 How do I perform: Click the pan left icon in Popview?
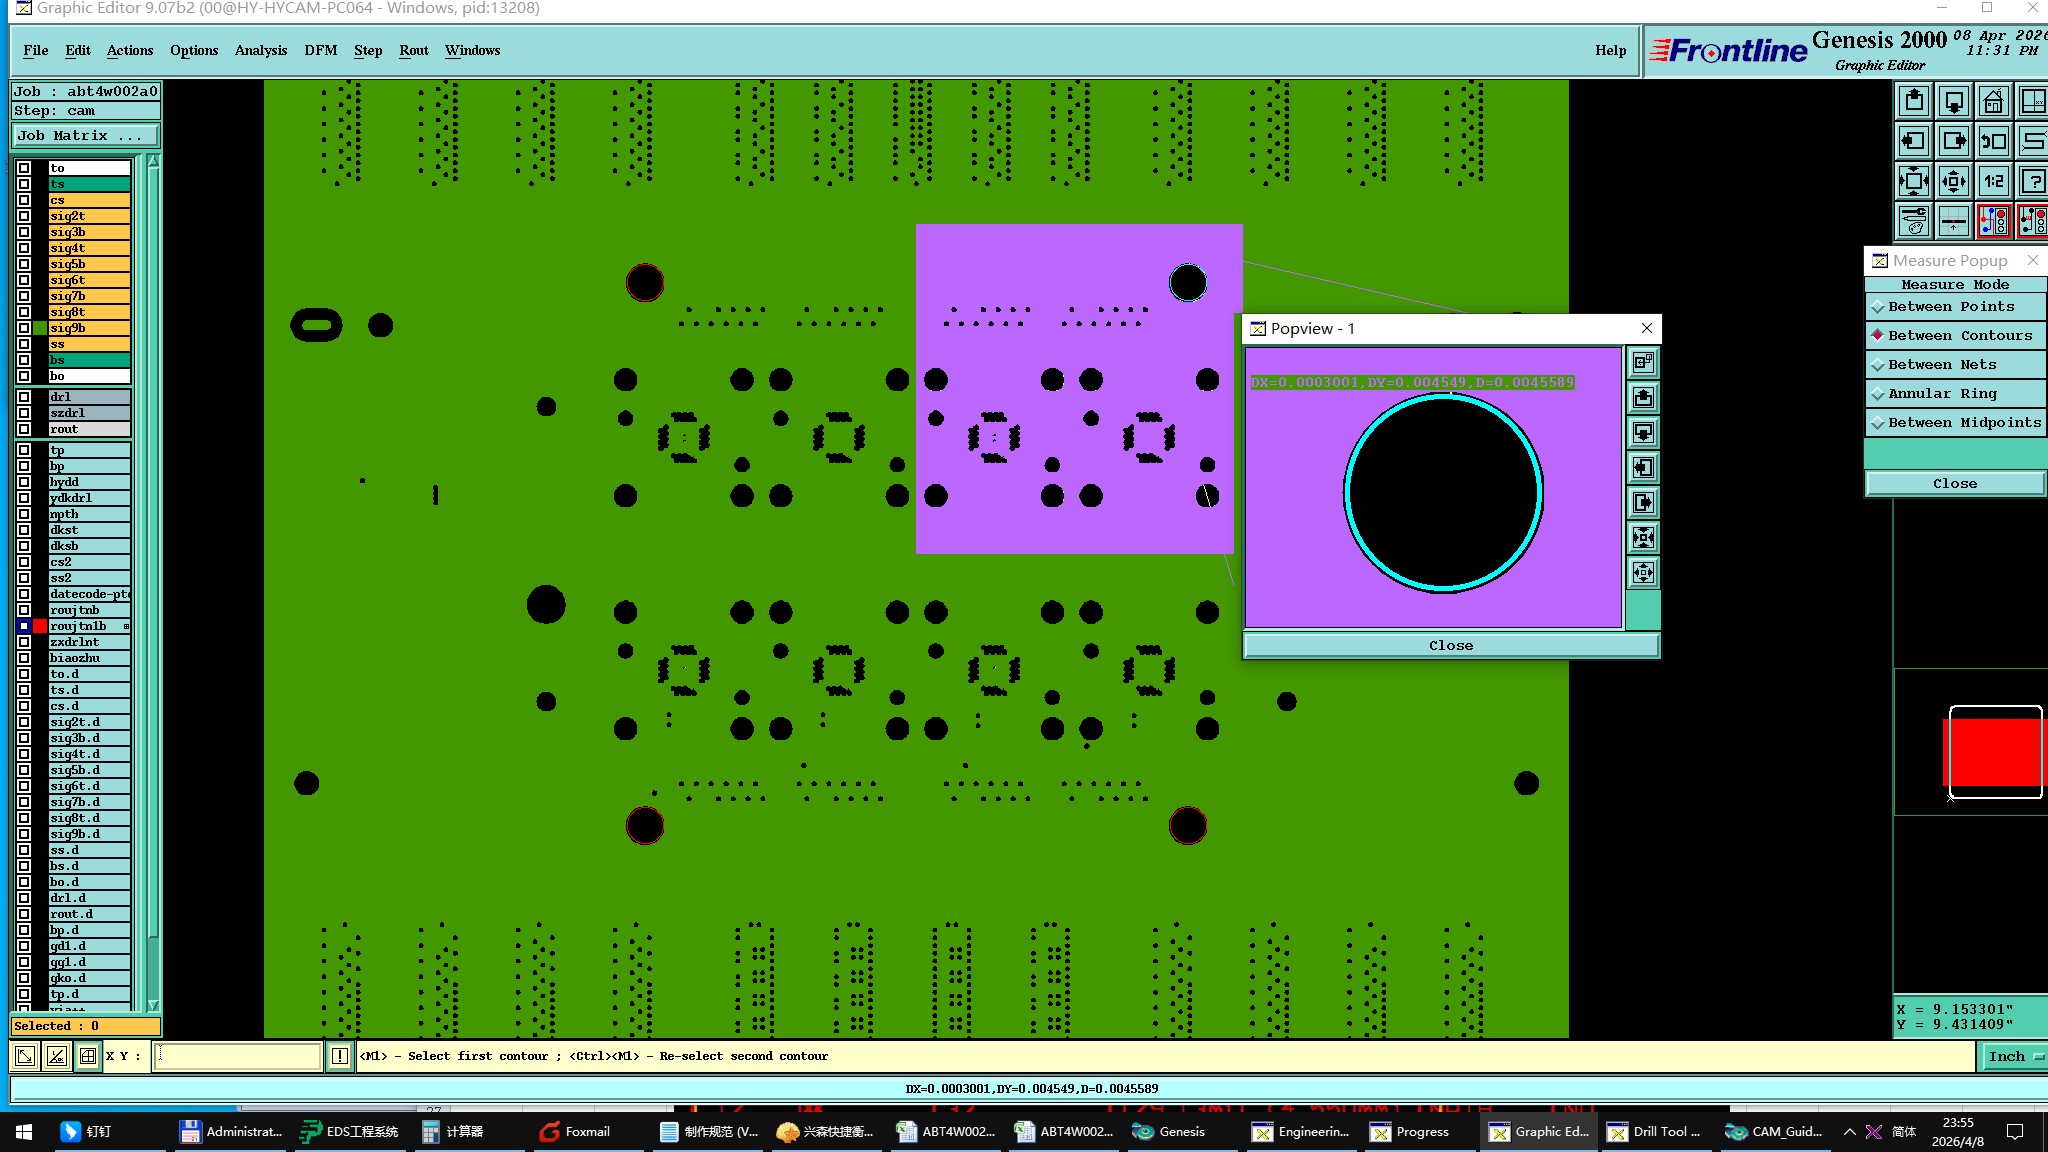[x=1643, y=468]
